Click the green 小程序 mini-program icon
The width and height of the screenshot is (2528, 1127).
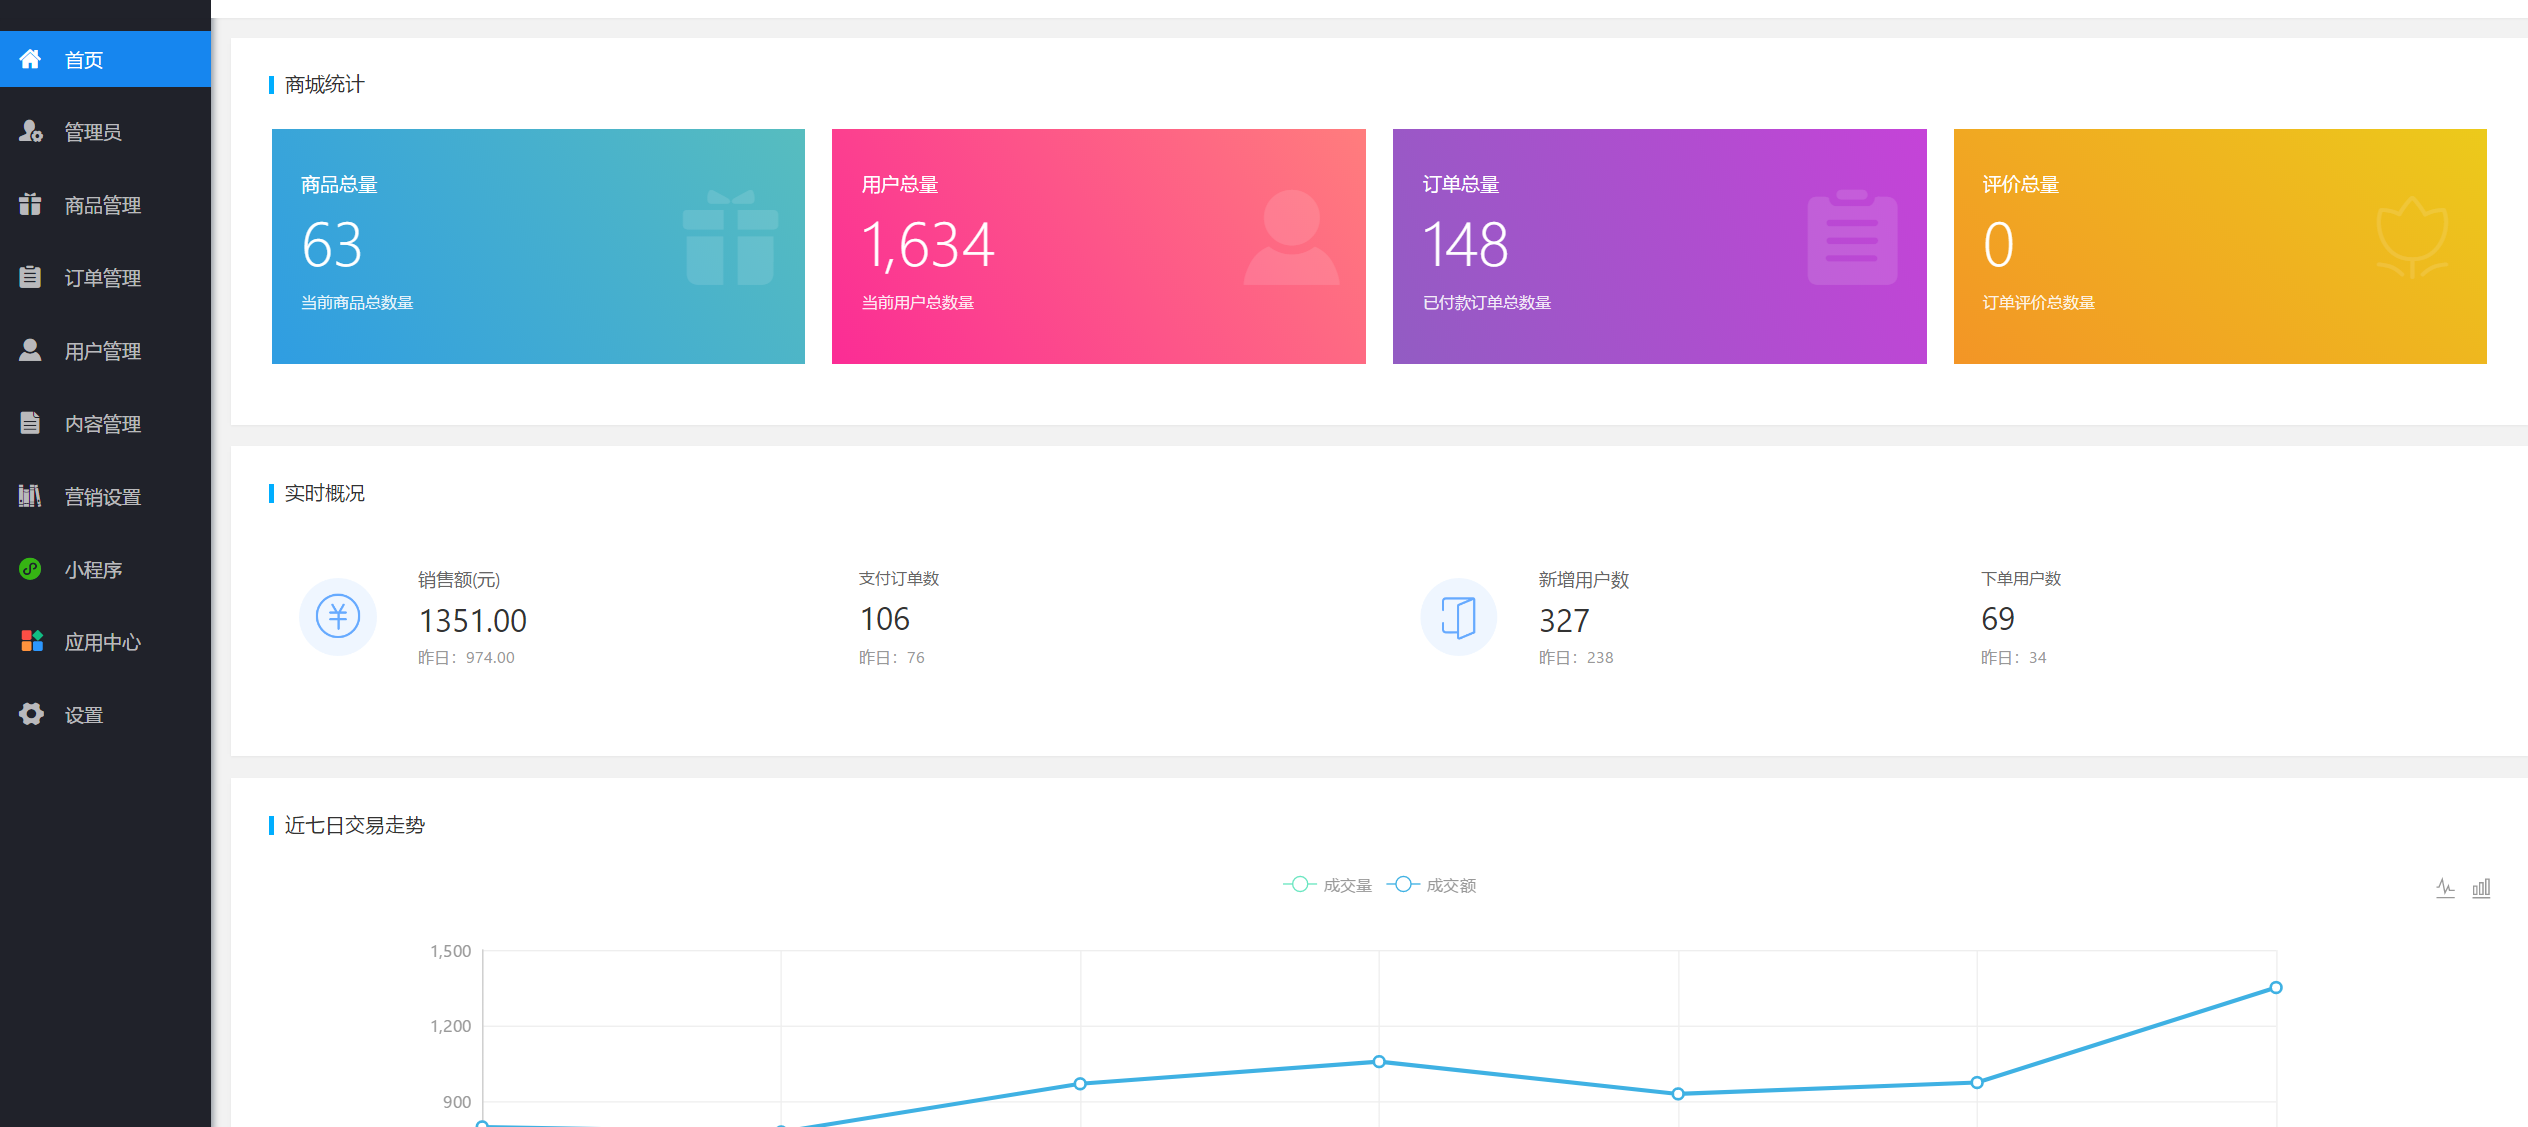30,569
